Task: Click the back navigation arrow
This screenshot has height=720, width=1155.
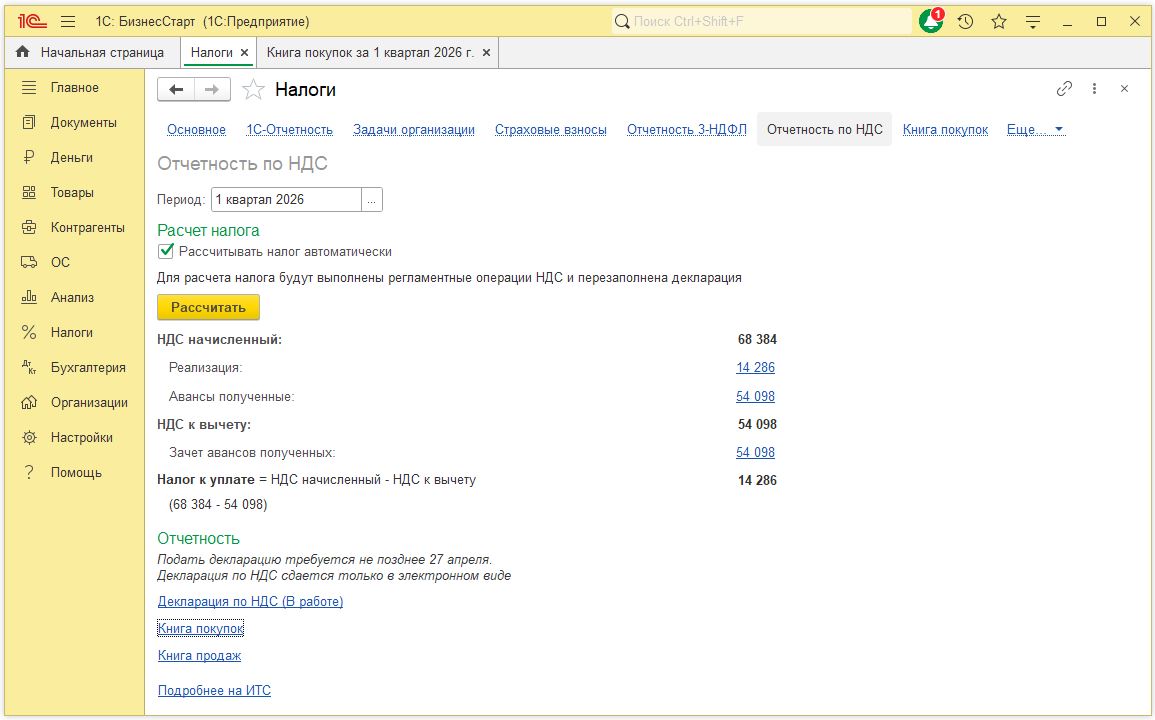Action: tap(176, 90)
